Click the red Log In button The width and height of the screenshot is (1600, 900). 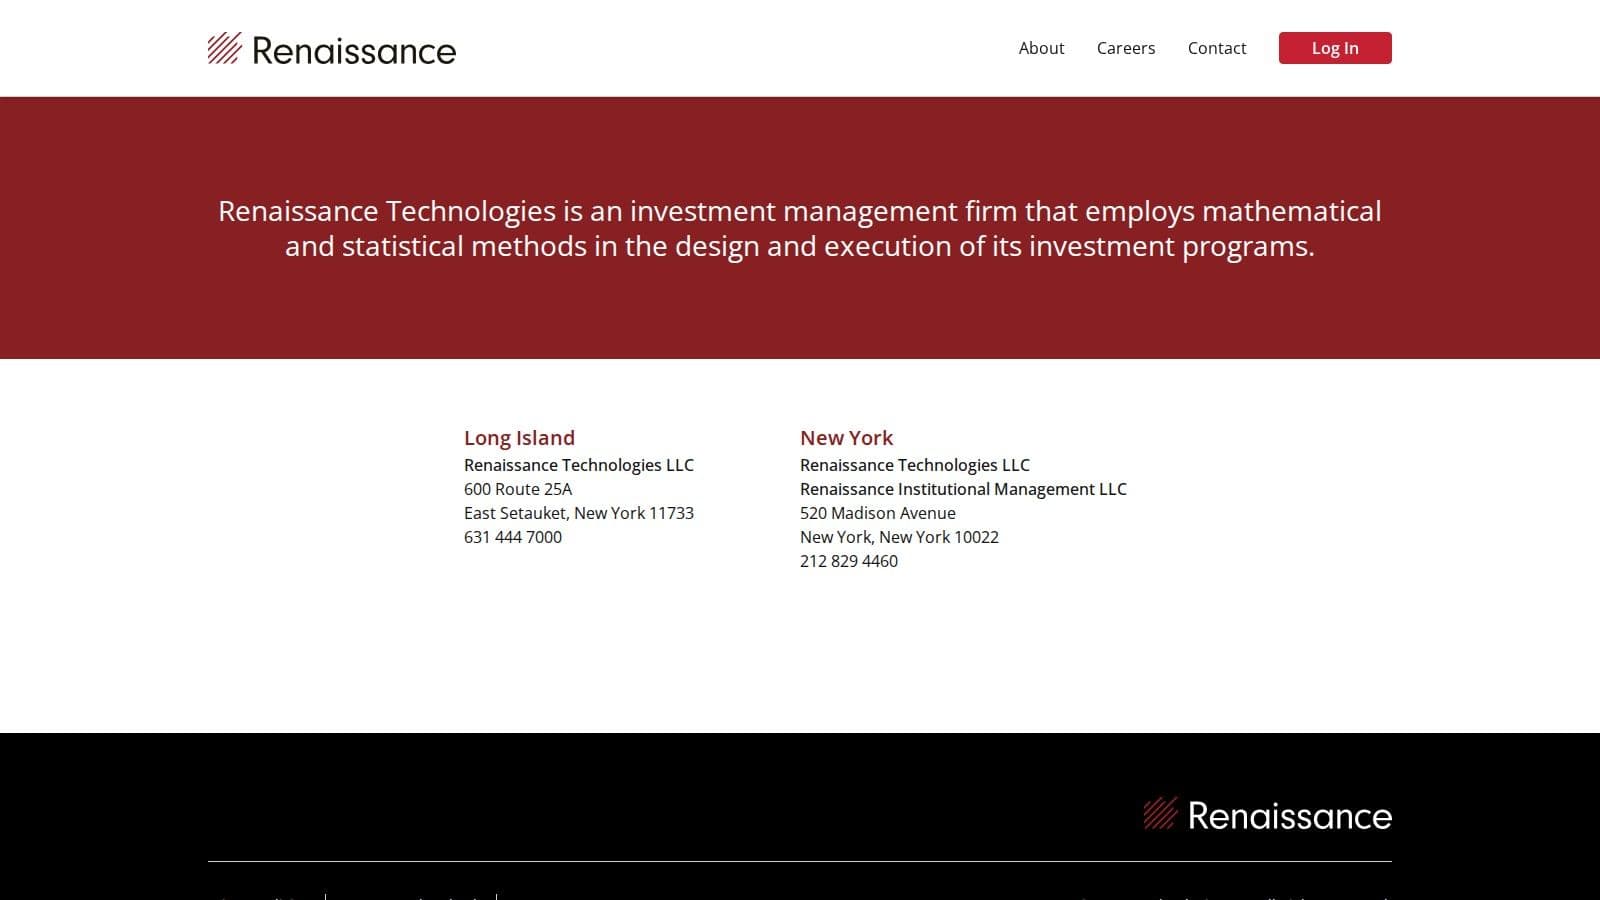(x=1335, y=48)
